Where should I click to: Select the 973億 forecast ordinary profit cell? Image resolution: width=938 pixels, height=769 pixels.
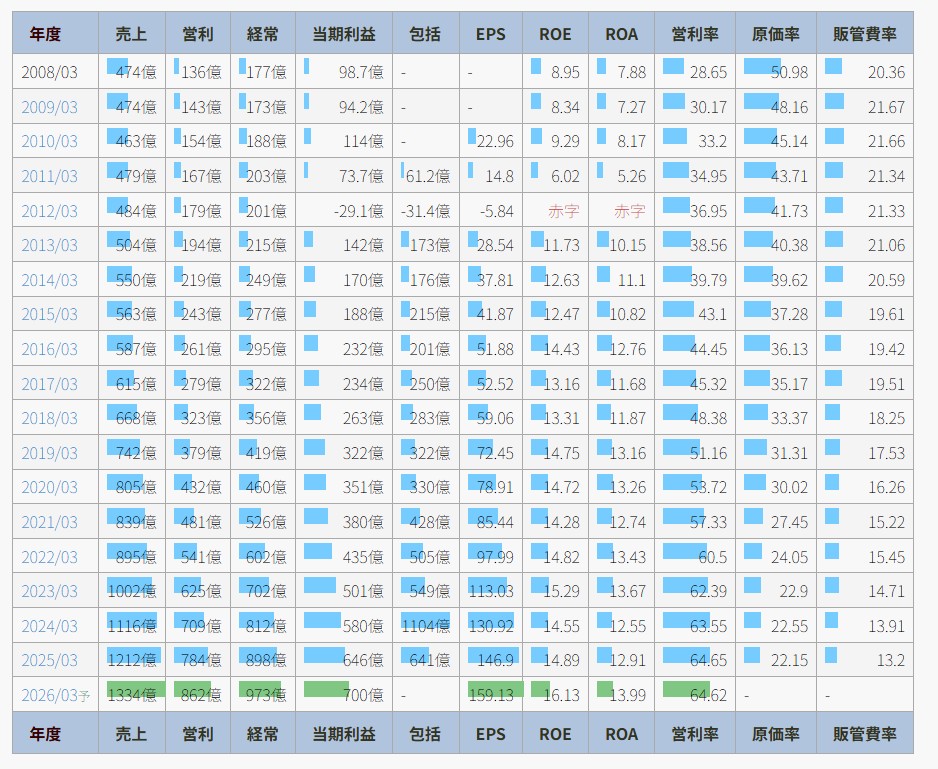[x=263, y=695]
